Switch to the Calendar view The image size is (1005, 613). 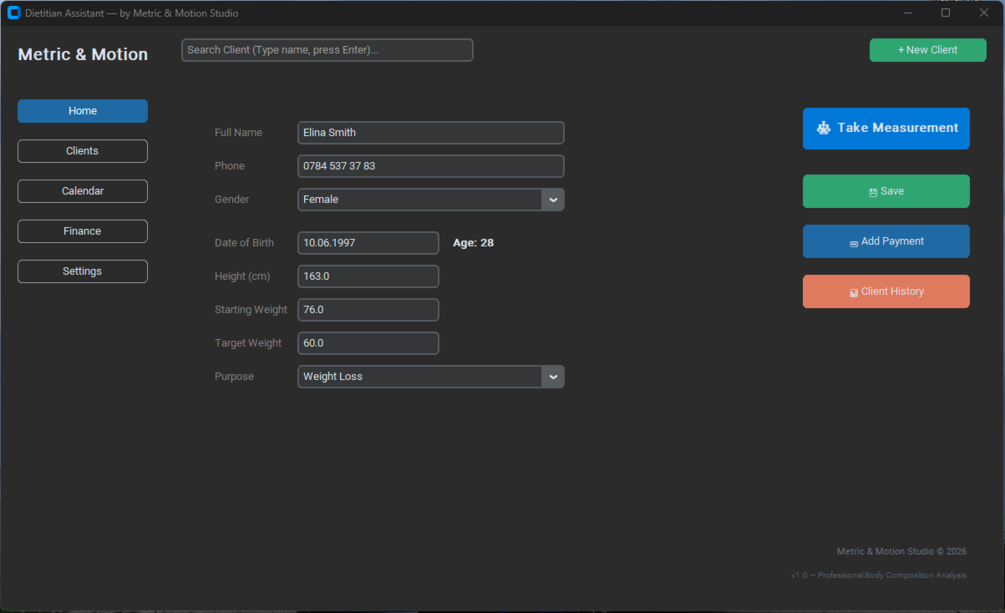pos(83,191)
